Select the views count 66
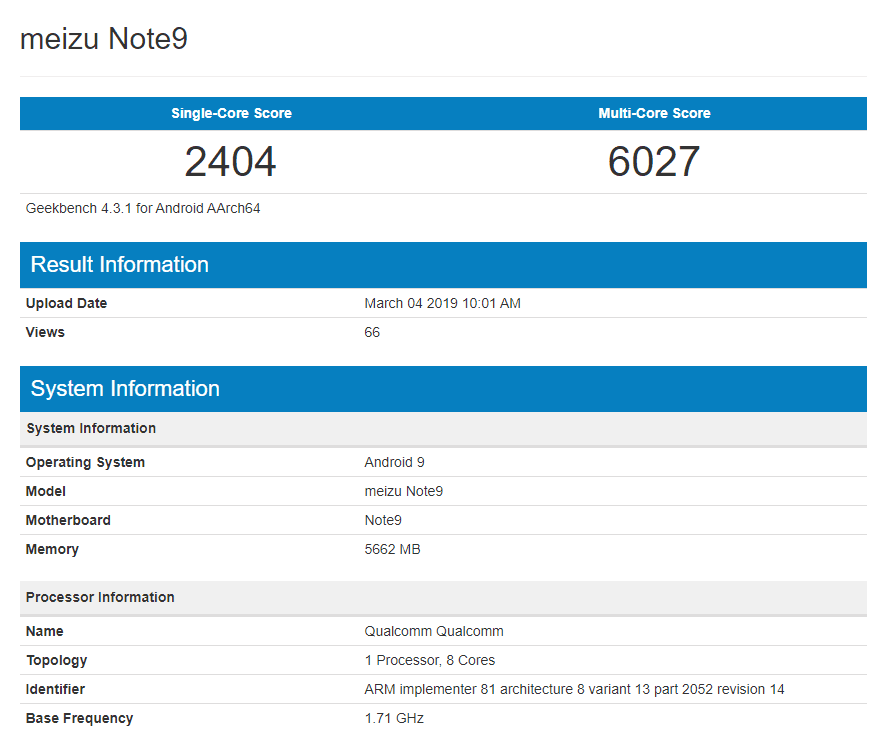This screenshot has height=747, width=875. coord(372,332)
